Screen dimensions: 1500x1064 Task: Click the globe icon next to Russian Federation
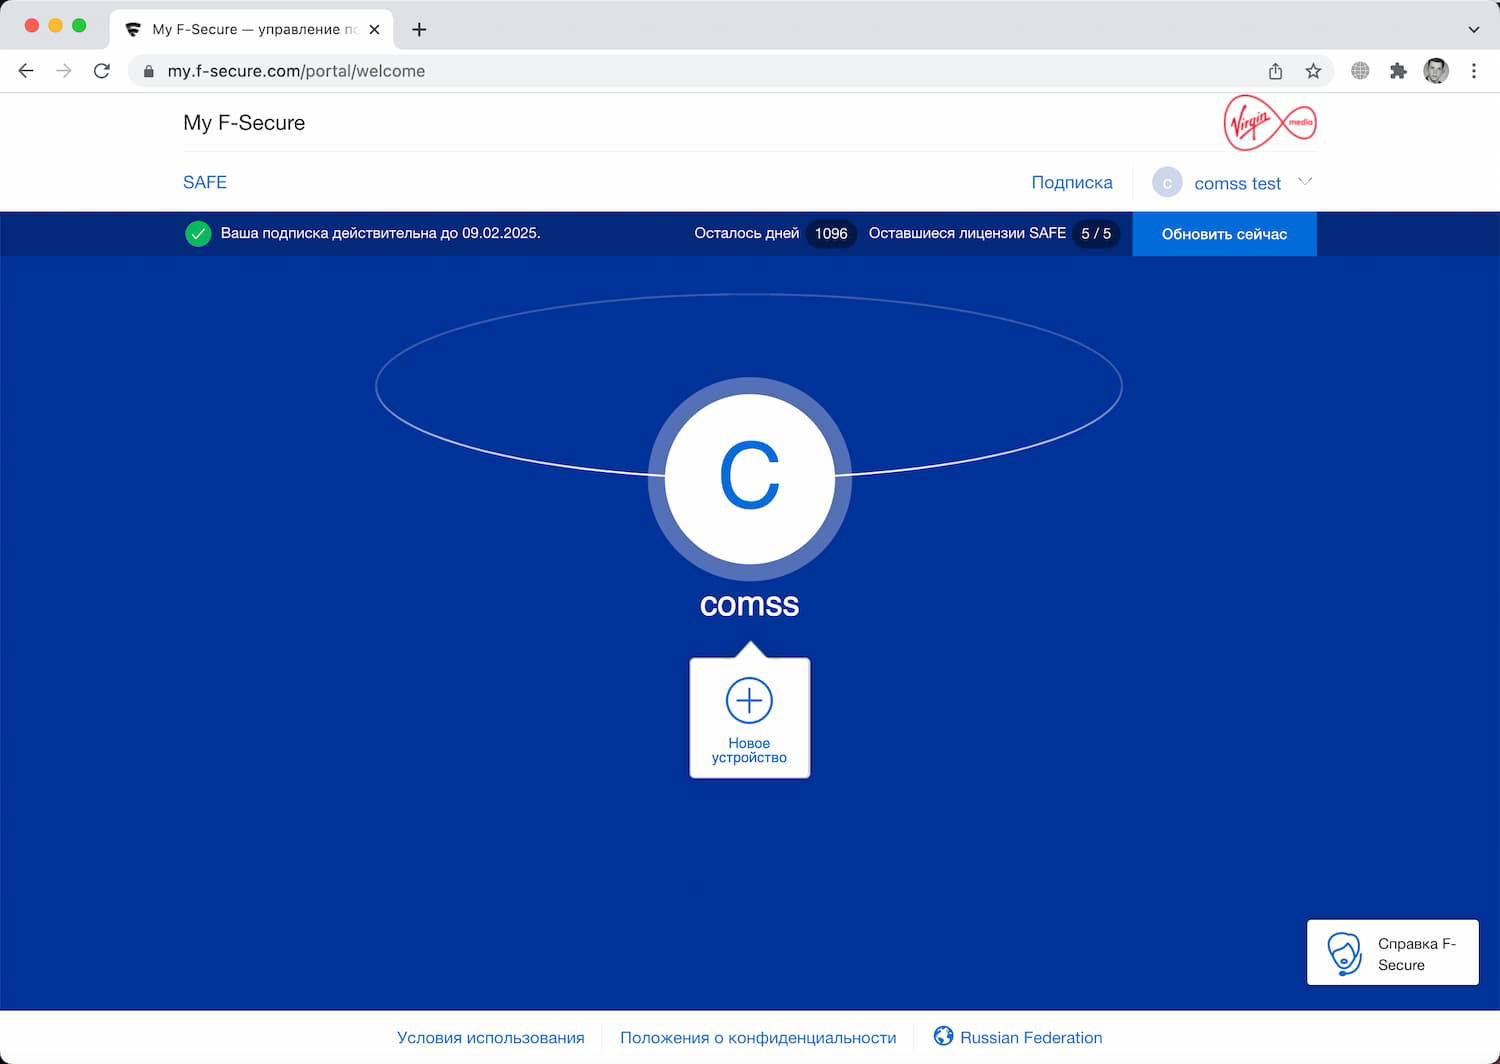pyautogui.click(x=943, y=1037)
